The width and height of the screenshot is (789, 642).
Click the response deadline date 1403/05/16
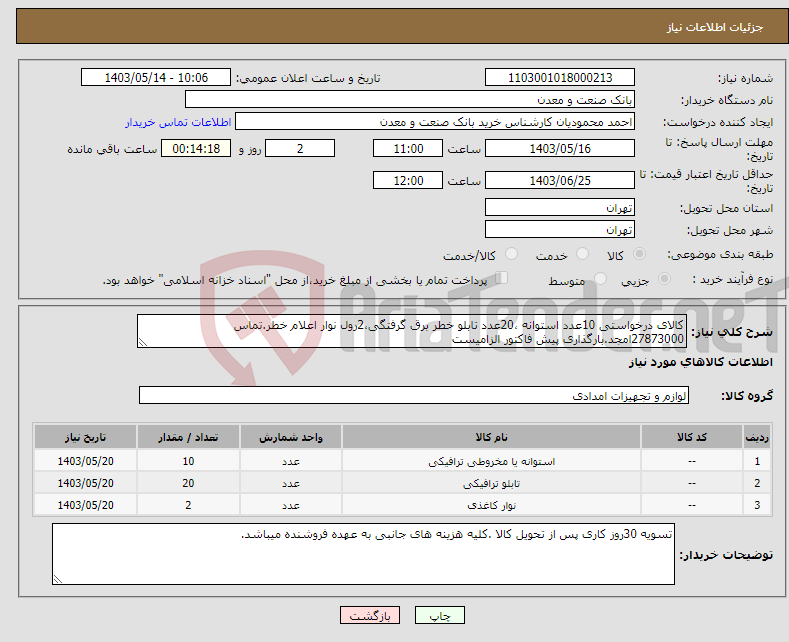[560, 148]
